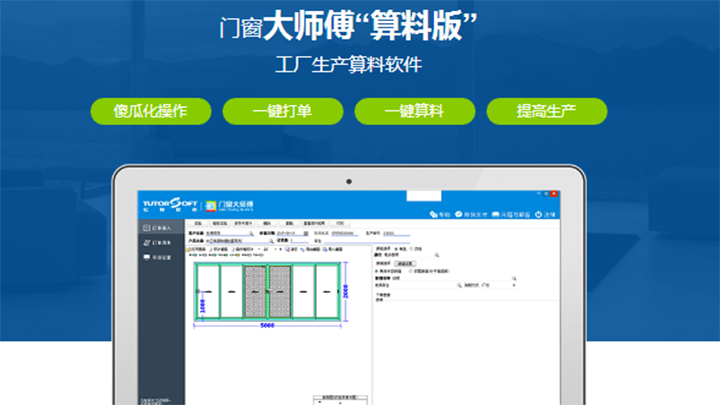The height and width of the screenshot is (405, 720).
Task: Open the calendar icon beside the date field
Action: pos(306,233)
